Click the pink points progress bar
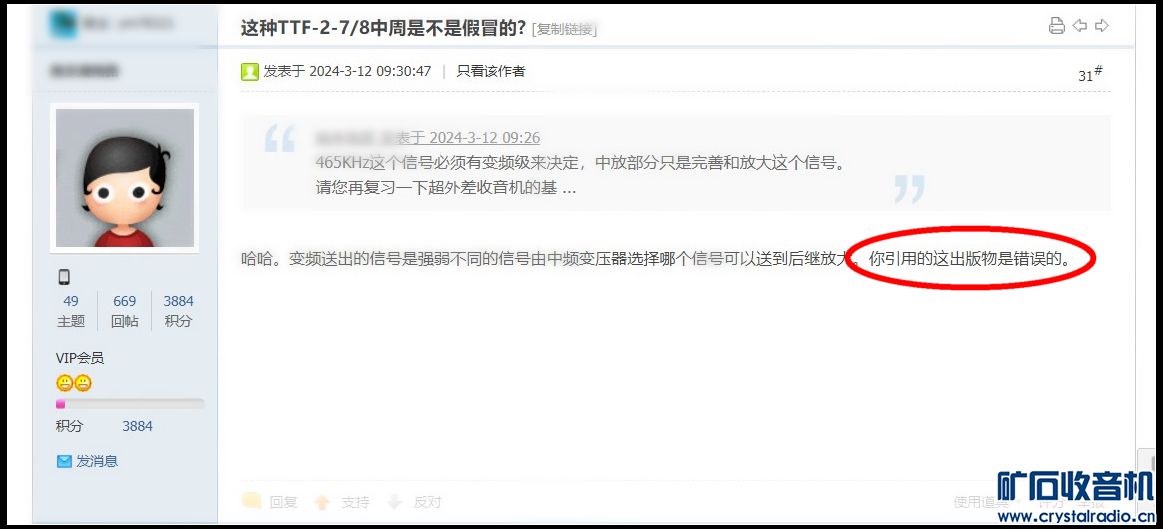This screenshot has height=529, width=1163. point(130,404)
